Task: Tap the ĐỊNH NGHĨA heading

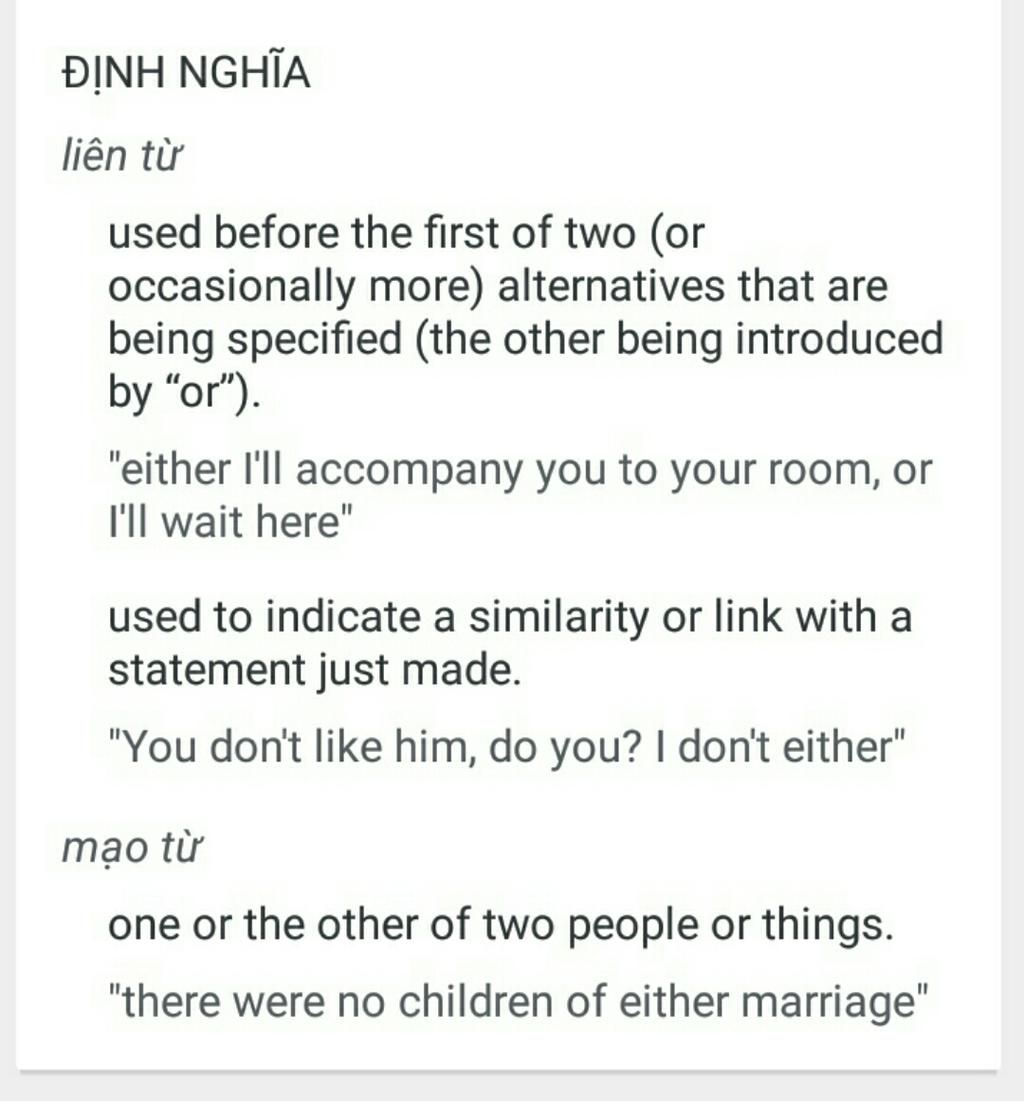Action: pyautogui.click(x=185, y=72)
